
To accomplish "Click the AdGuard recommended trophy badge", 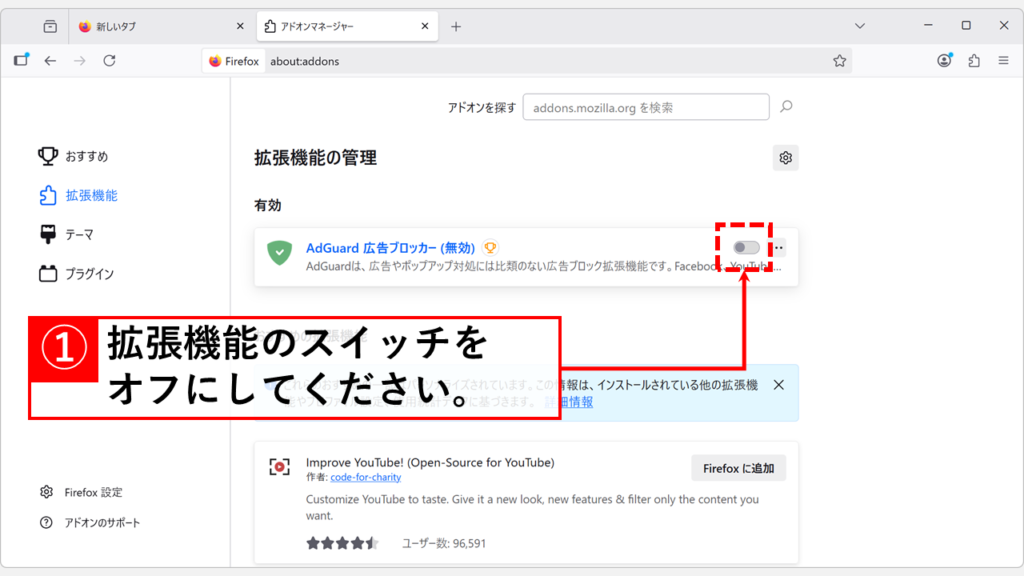I will (x=490, y=248).
